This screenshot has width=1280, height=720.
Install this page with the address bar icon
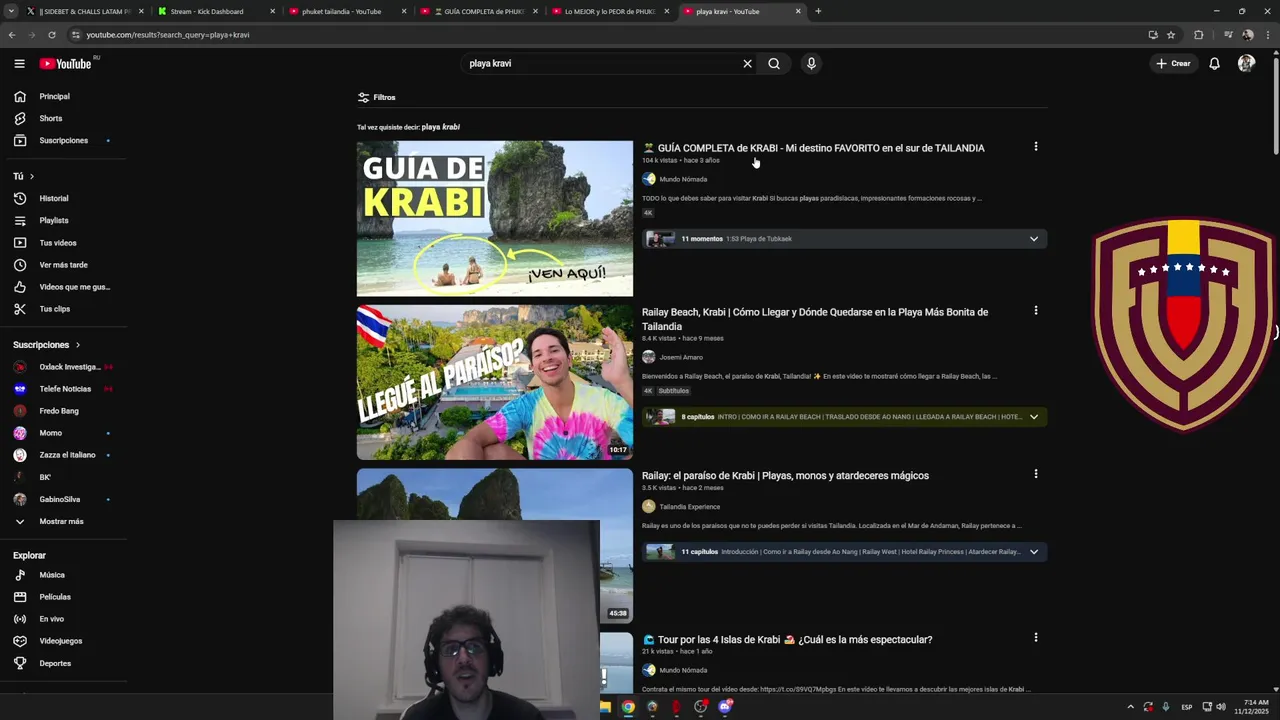[x=1153, y=35]
